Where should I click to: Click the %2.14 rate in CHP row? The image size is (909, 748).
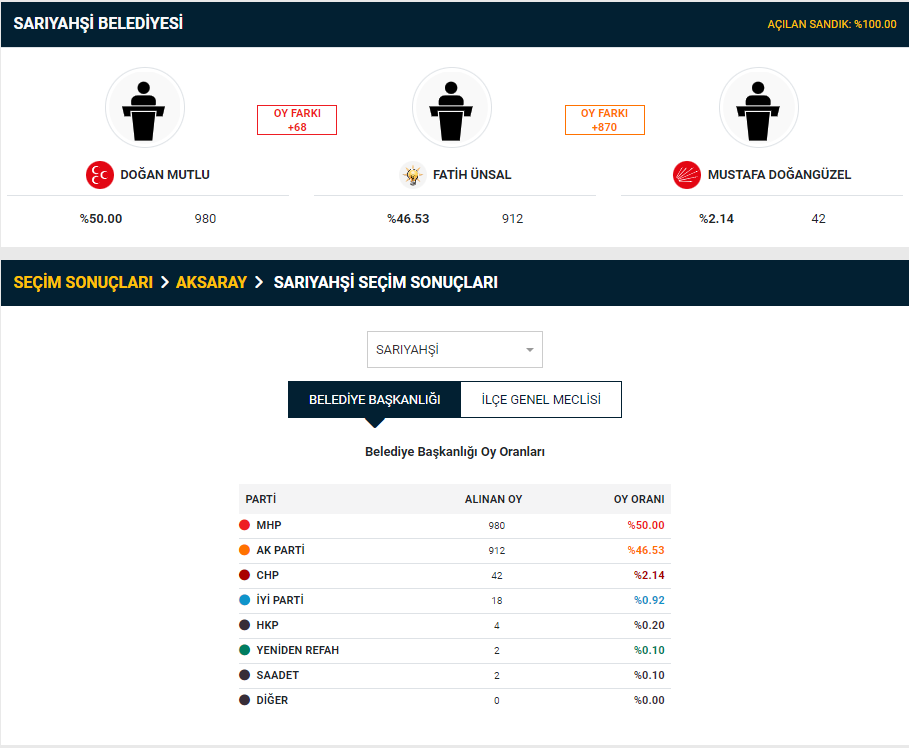pyautogui.click(x=649, y=575)
